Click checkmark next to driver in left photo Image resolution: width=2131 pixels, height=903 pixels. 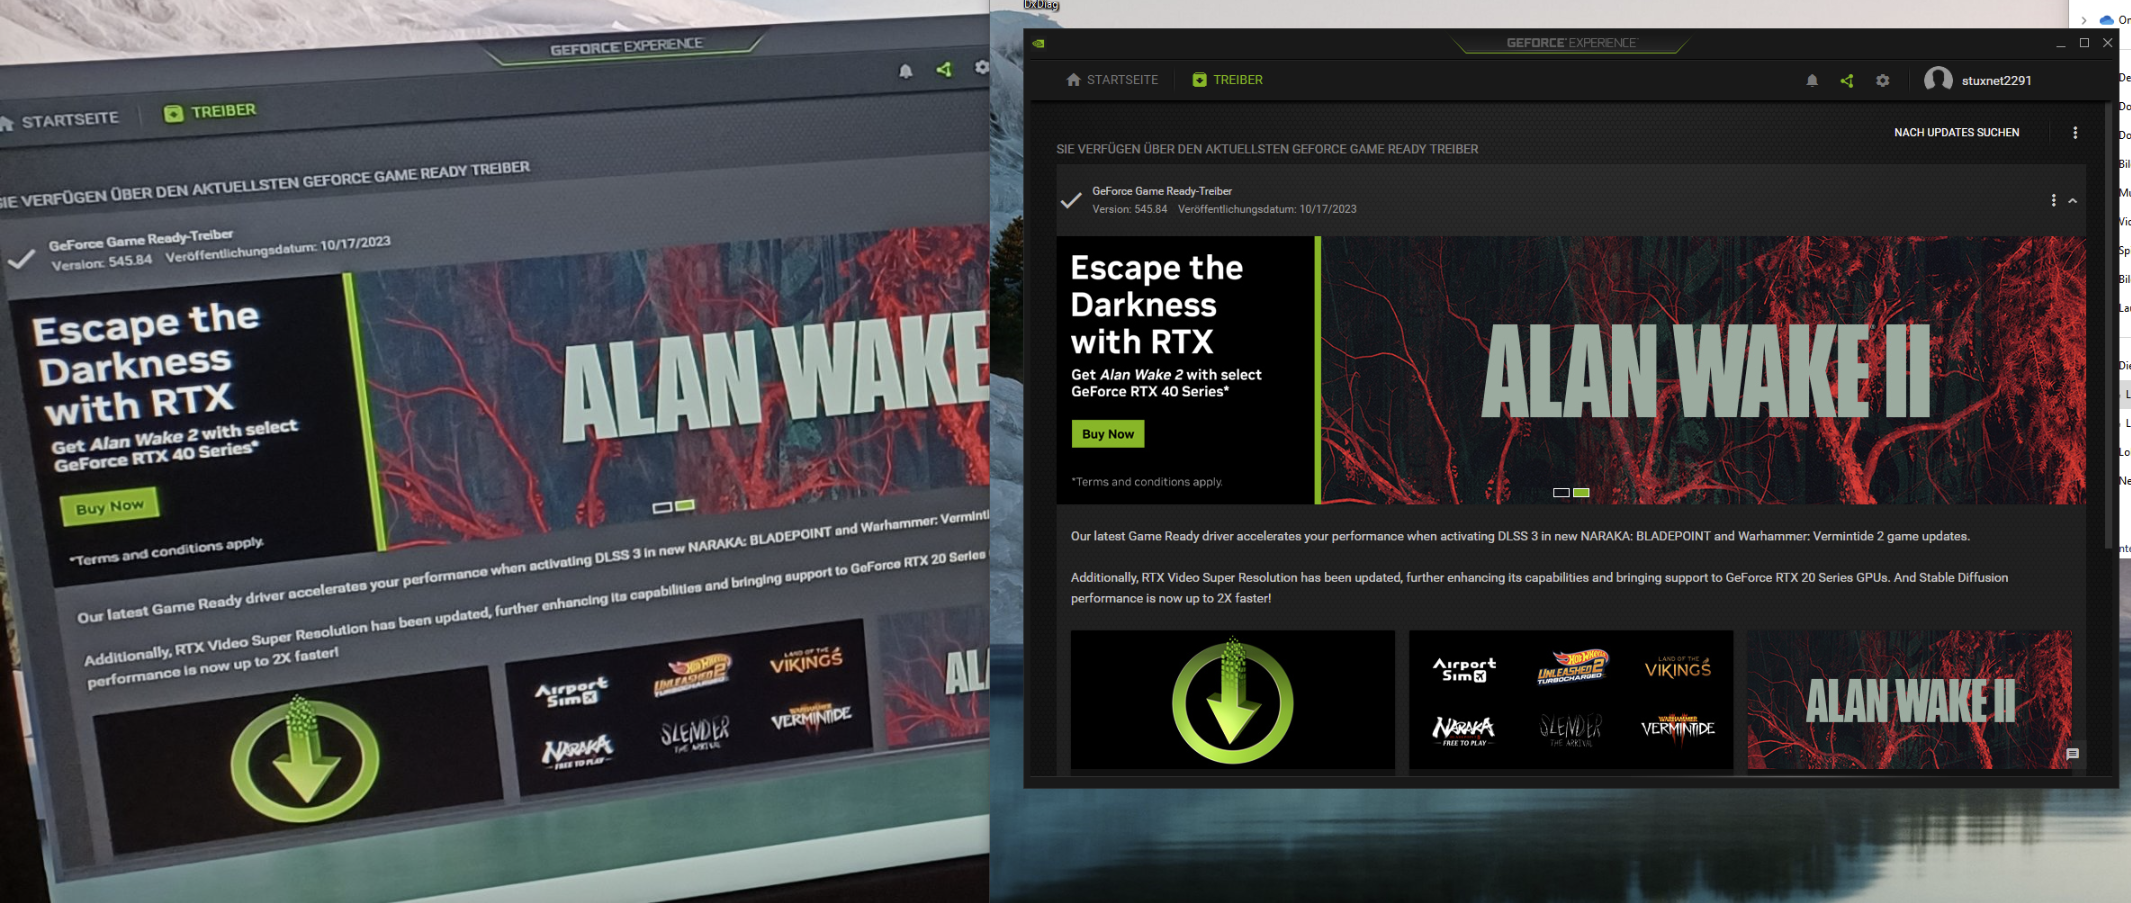[x=21, y=260]
